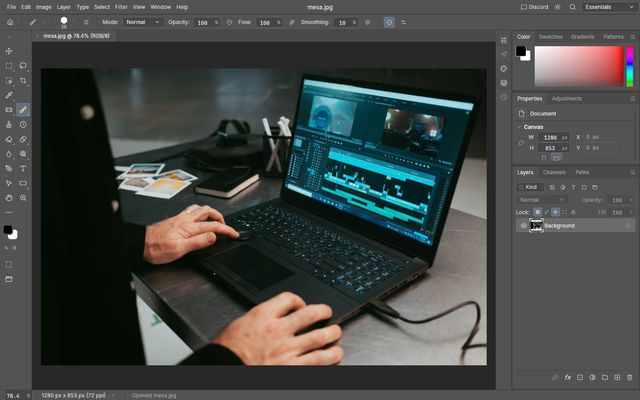Select the Rectangle shape tool
640x400 pixels.
[23, 183]
